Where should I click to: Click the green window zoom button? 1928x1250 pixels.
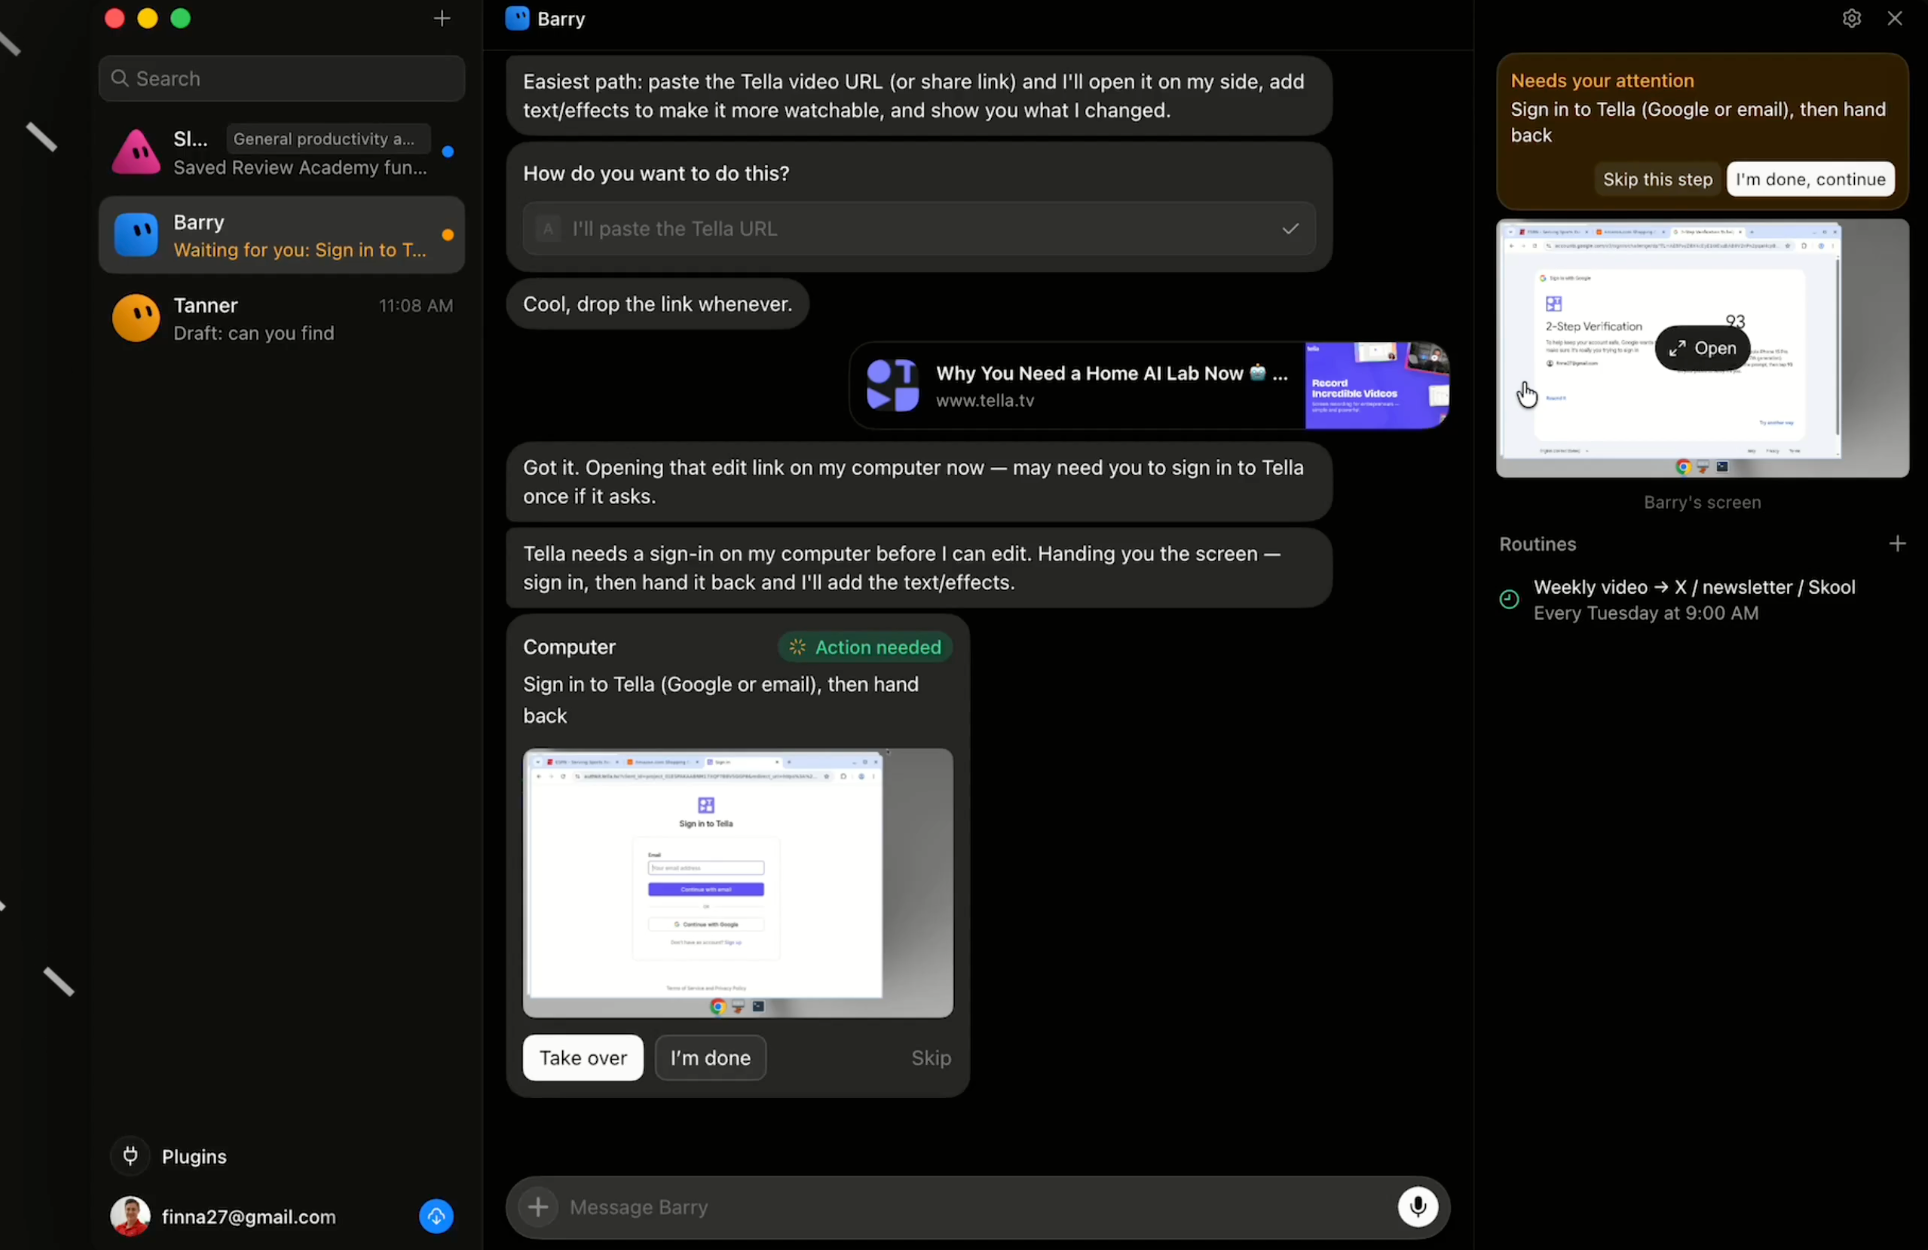coord(180,18)
